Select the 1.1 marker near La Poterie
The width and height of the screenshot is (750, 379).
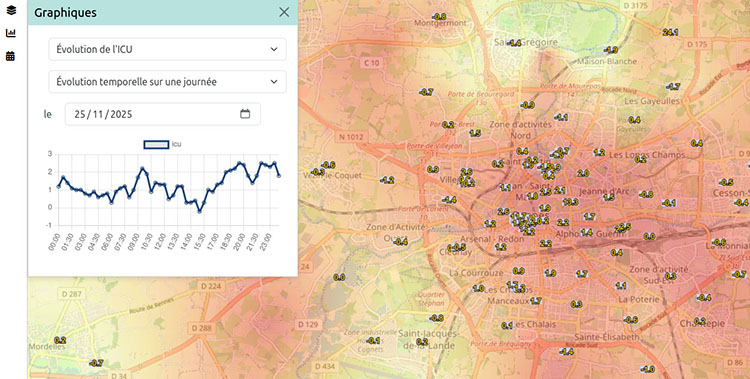coord(621,286)
